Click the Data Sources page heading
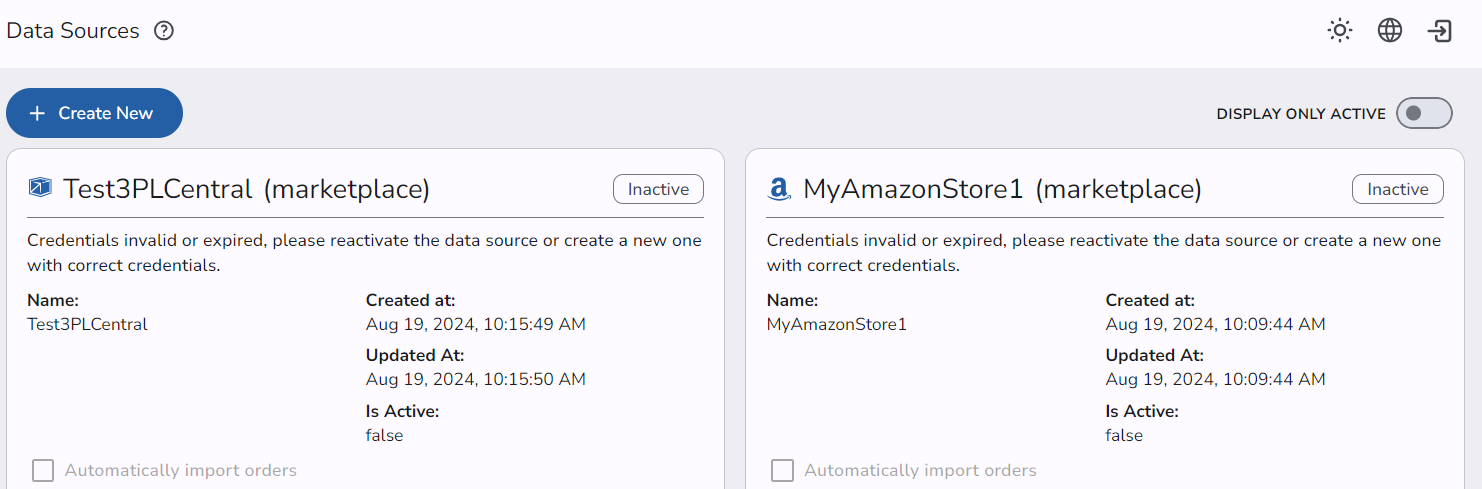Image resolution: width=1482 pixels, height=489 pixels. coord(73,31)
